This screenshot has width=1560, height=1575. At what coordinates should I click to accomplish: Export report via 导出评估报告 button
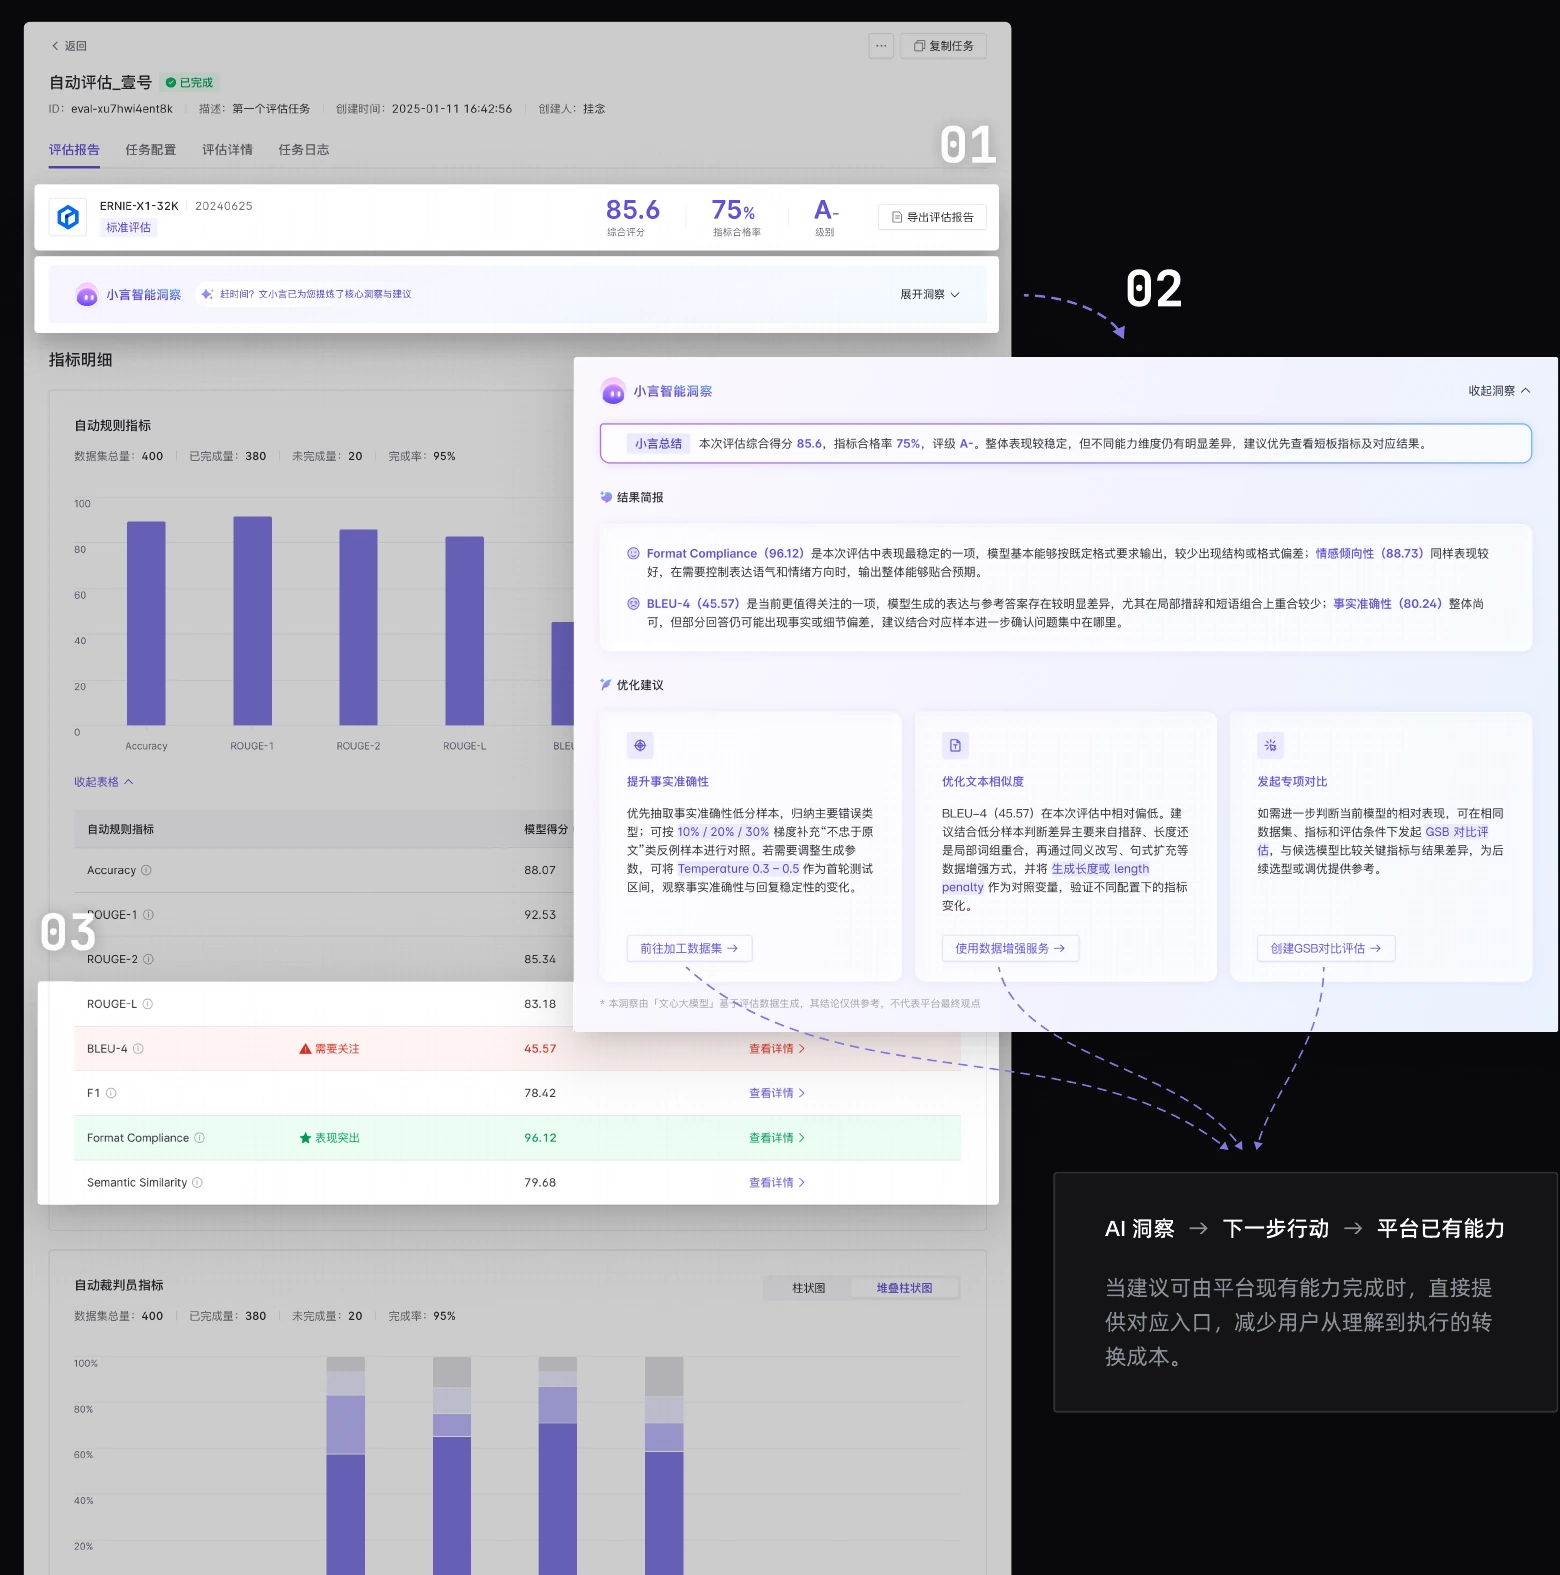tap(932, 217)
